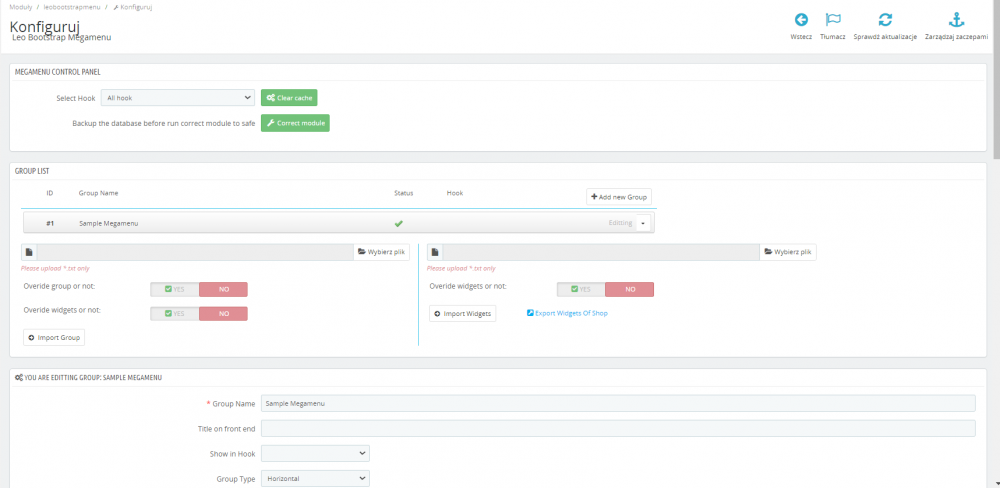Click the page vertical scrollbar
Viewport: 1000px width, 488px height.
coord(996,80)
